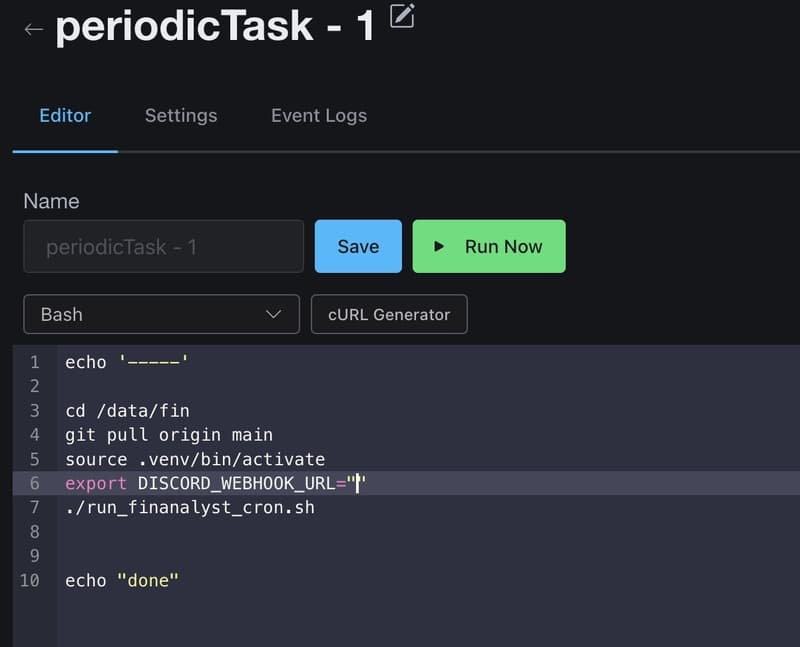Click the back arrow to leave periodicTask - 1

click(x=33, y=29)
